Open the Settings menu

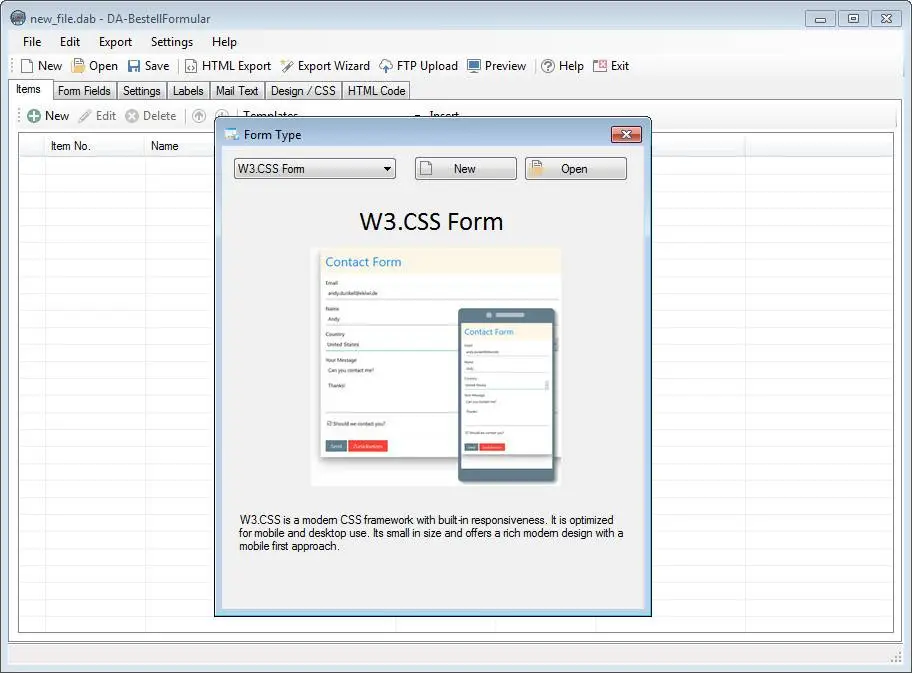tap(172, 42)
